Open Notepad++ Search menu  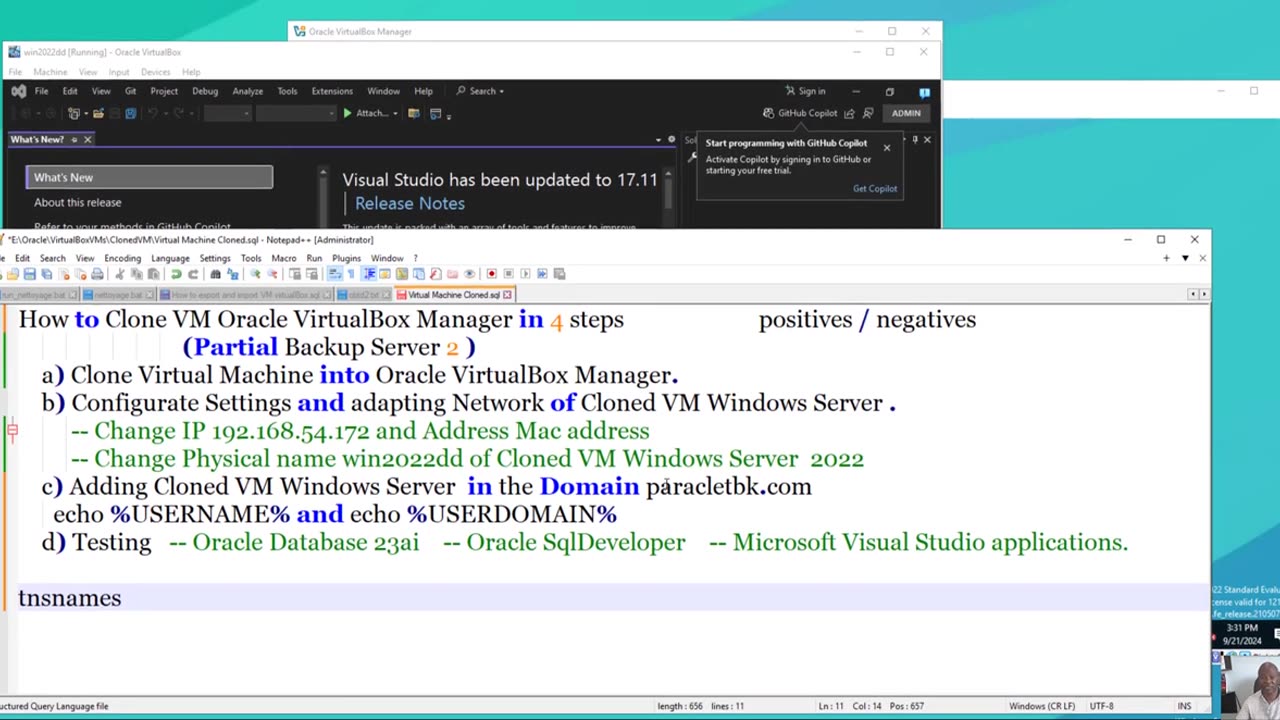52,258
